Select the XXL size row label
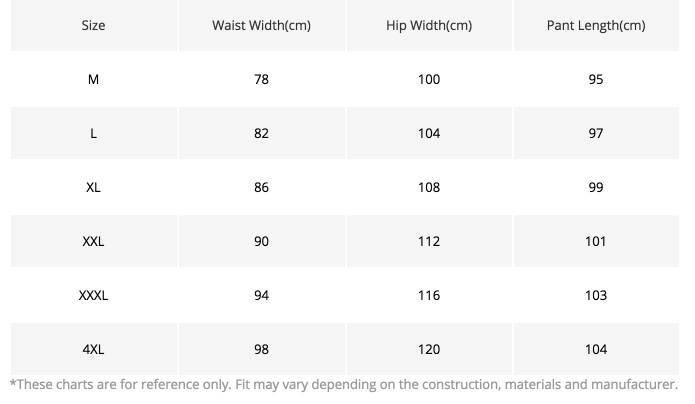Viewport: 695px width, 404px height. 93,241
